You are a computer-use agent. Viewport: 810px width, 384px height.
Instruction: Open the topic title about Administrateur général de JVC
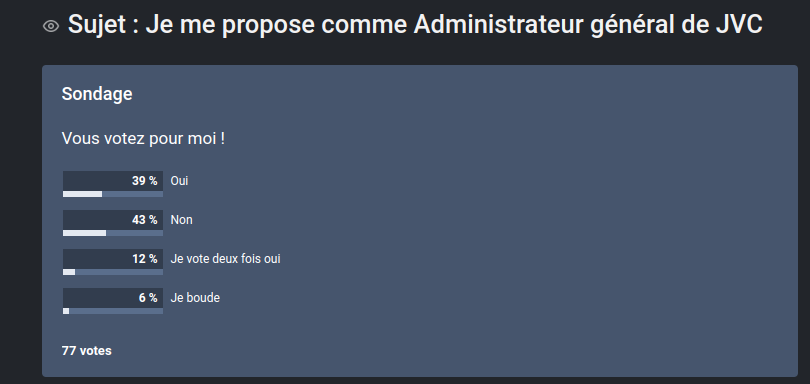[415, 24]
